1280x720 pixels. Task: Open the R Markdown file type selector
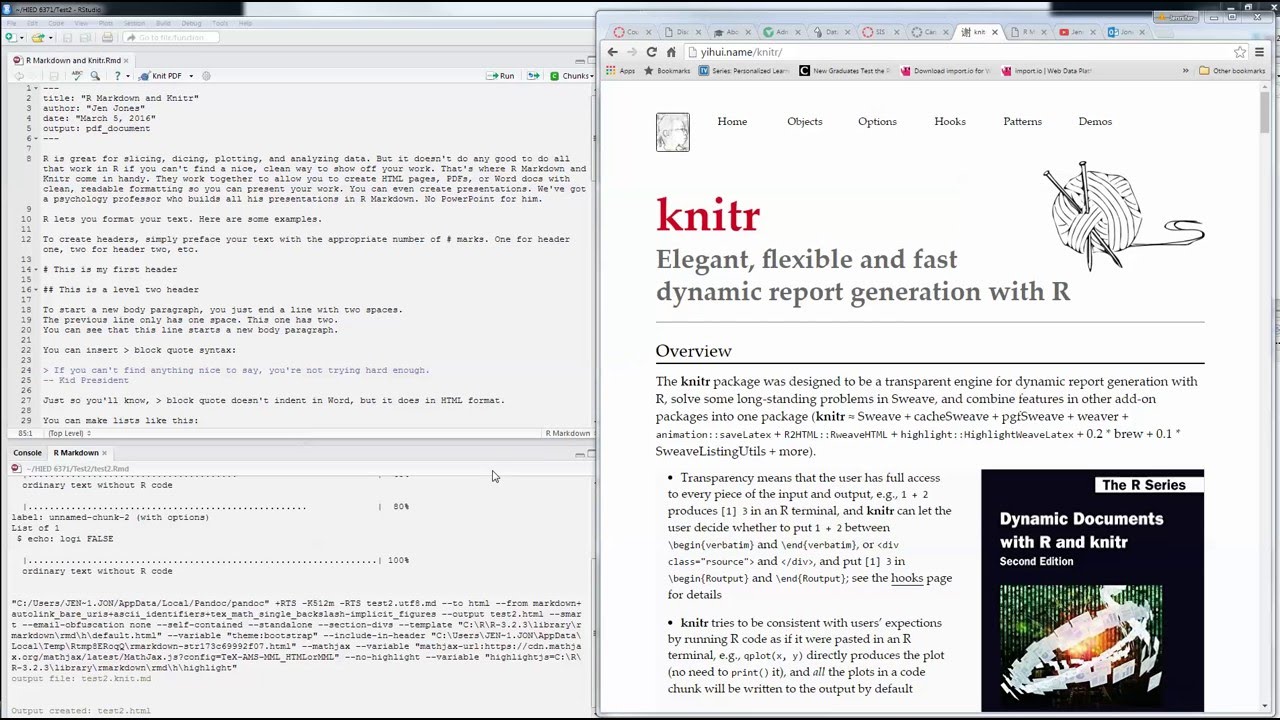pyautogui.click(x=567, y=433)
